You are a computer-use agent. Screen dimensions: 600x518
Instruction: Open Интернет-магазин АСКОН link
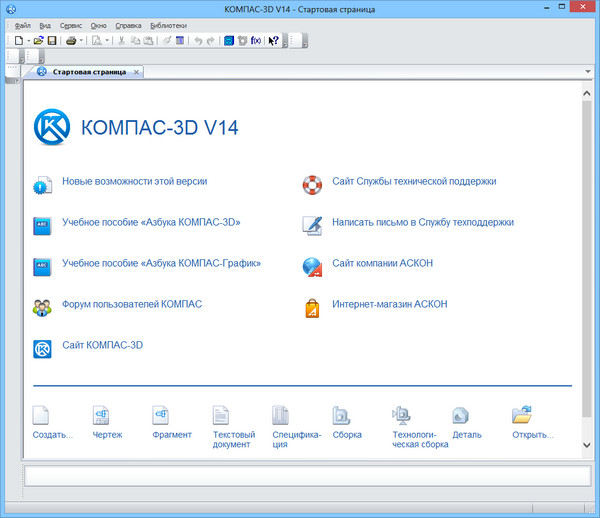(x=390, y=304)
